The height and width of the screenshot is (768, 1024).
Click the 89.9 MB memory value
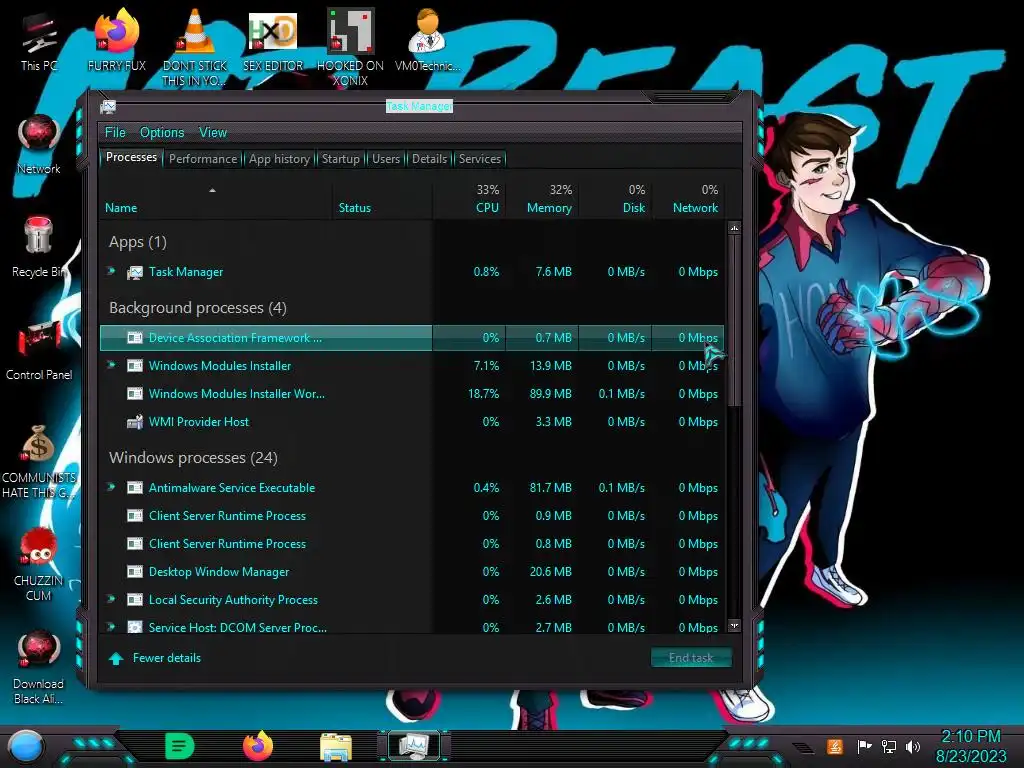point(551,394)
